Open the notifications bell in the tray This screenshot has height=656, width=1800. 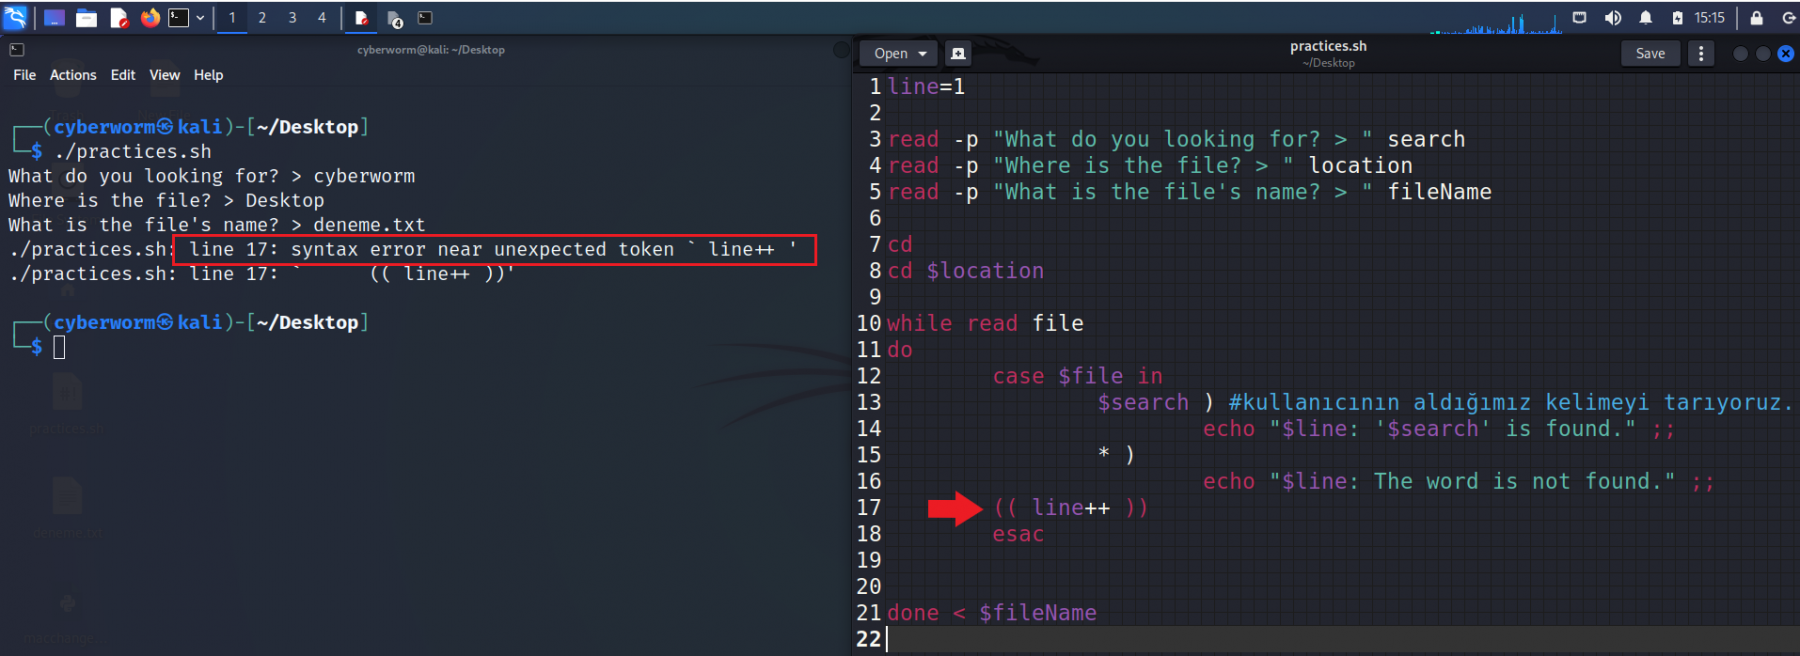(1645, 18)
